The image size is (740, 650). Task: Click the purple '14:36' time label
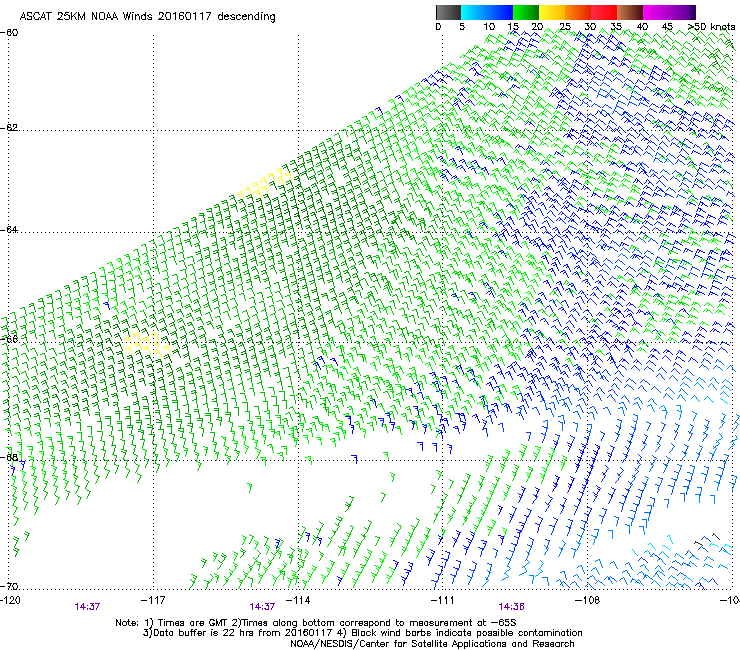(x=512, y=607)
